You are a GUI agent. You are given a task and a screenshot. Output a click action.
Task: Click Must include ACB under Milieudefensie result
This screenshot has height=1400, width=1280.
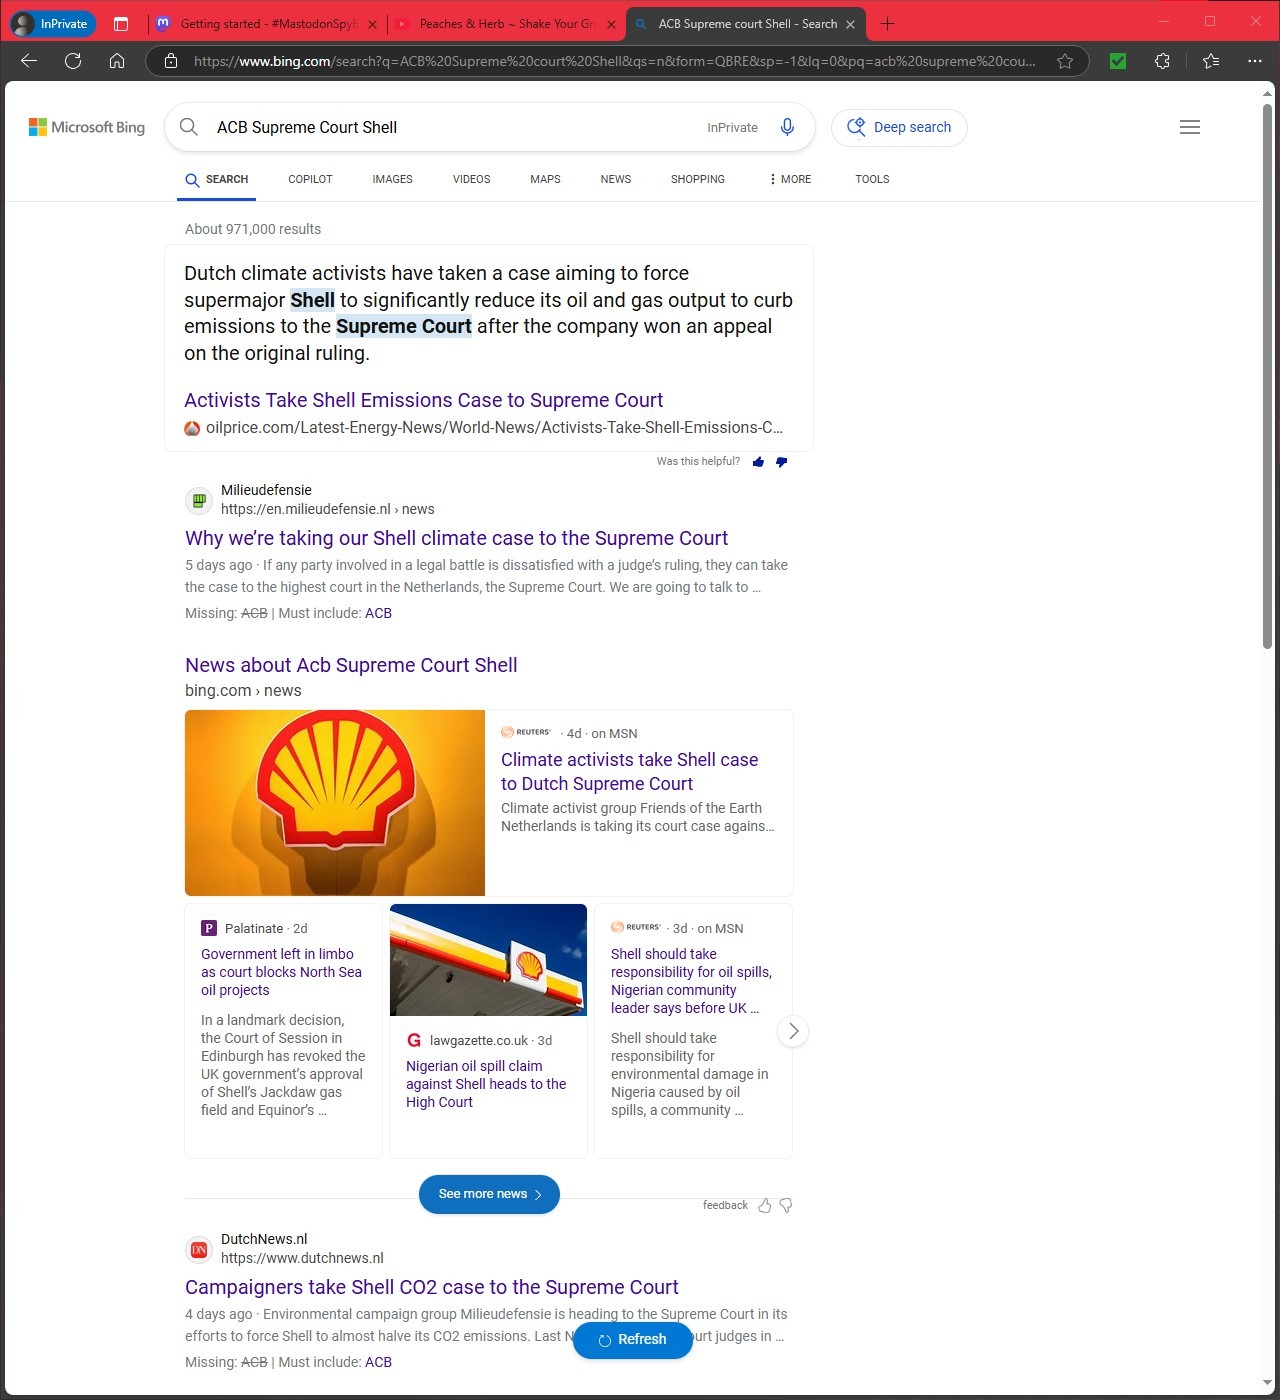pyautogui.click(x=378, y=613)
